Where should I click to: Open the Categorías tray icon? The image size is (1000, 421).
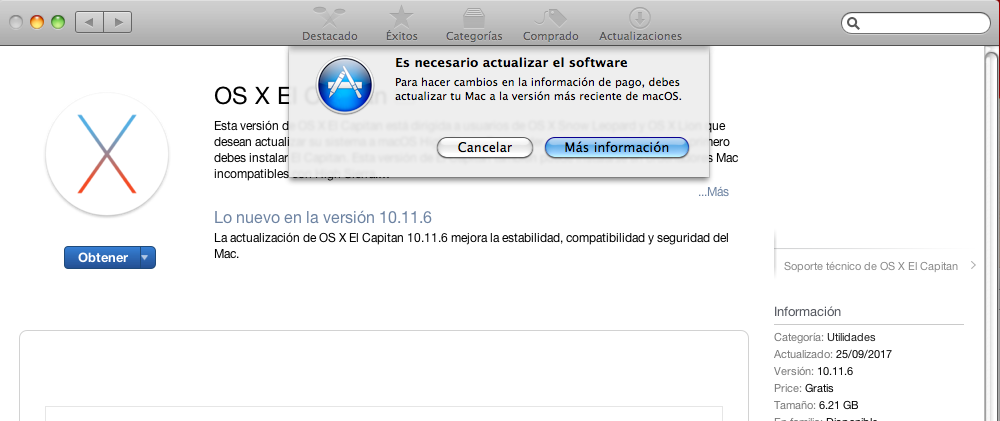click(x=474, y=17)
